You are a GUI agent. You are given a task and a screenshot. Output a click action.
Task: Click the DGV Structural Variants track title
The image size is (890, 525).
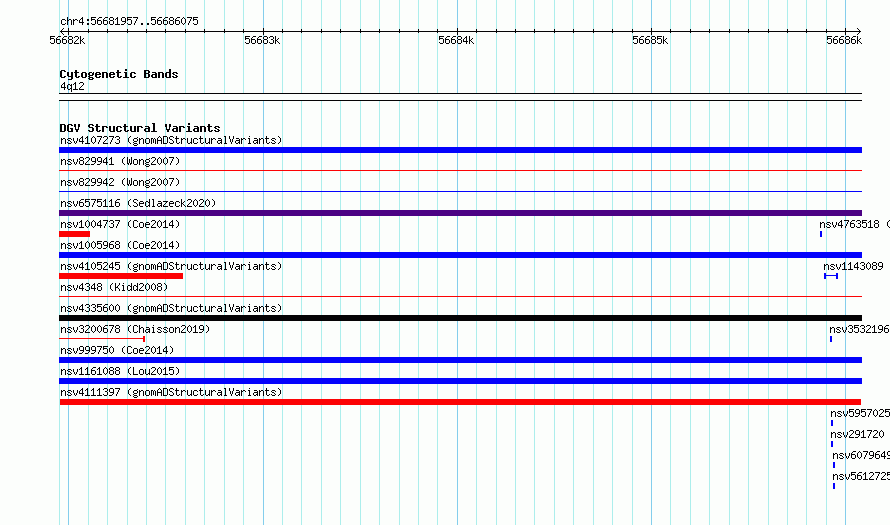140,128
